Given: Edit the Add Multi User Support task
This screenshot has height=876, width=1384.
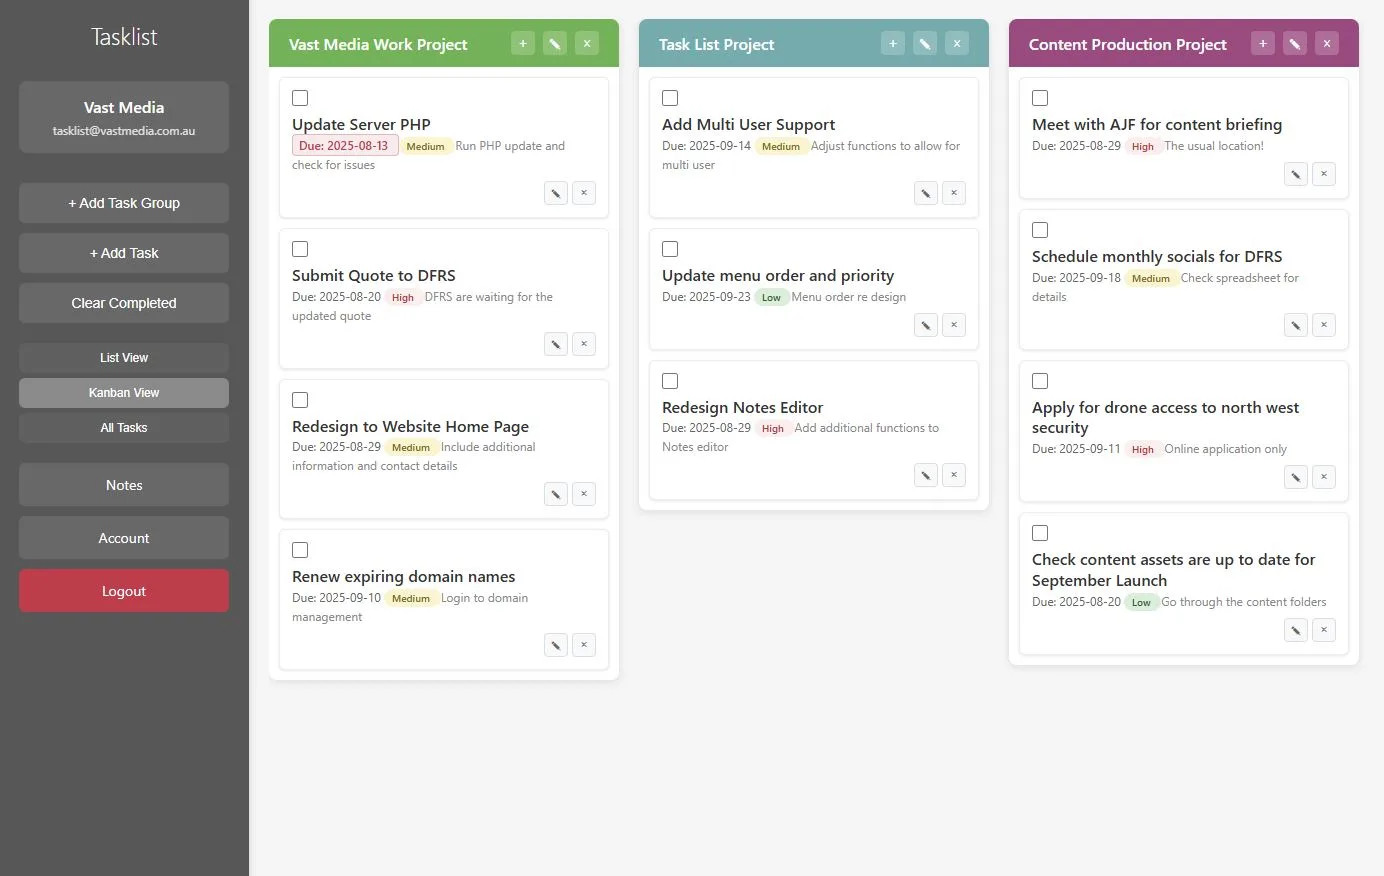Looking at the screenshot, I should point(926,193).
